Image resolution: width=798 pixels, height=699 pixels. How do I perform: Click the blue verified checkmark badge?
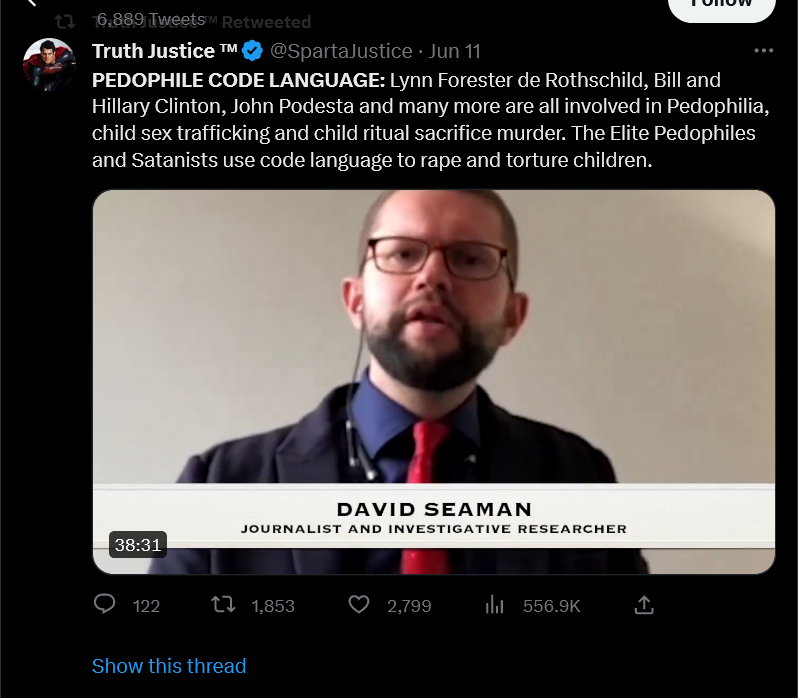click(x=252, y=51)
